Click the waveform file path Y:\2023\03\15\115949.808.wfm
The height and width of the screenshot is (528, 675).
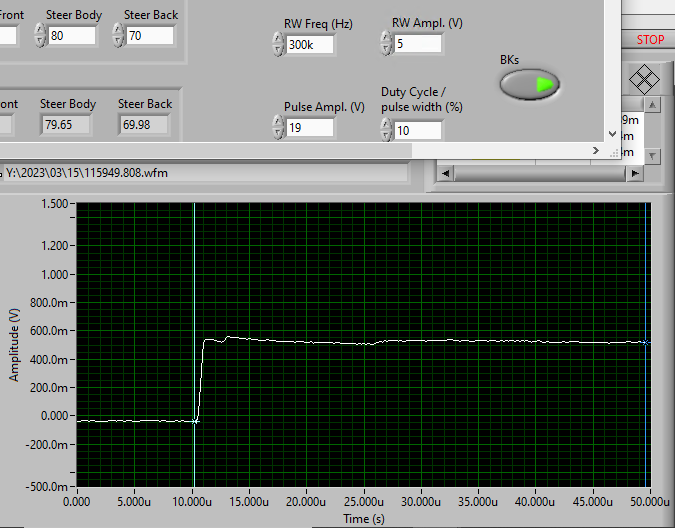click(87, 173)
